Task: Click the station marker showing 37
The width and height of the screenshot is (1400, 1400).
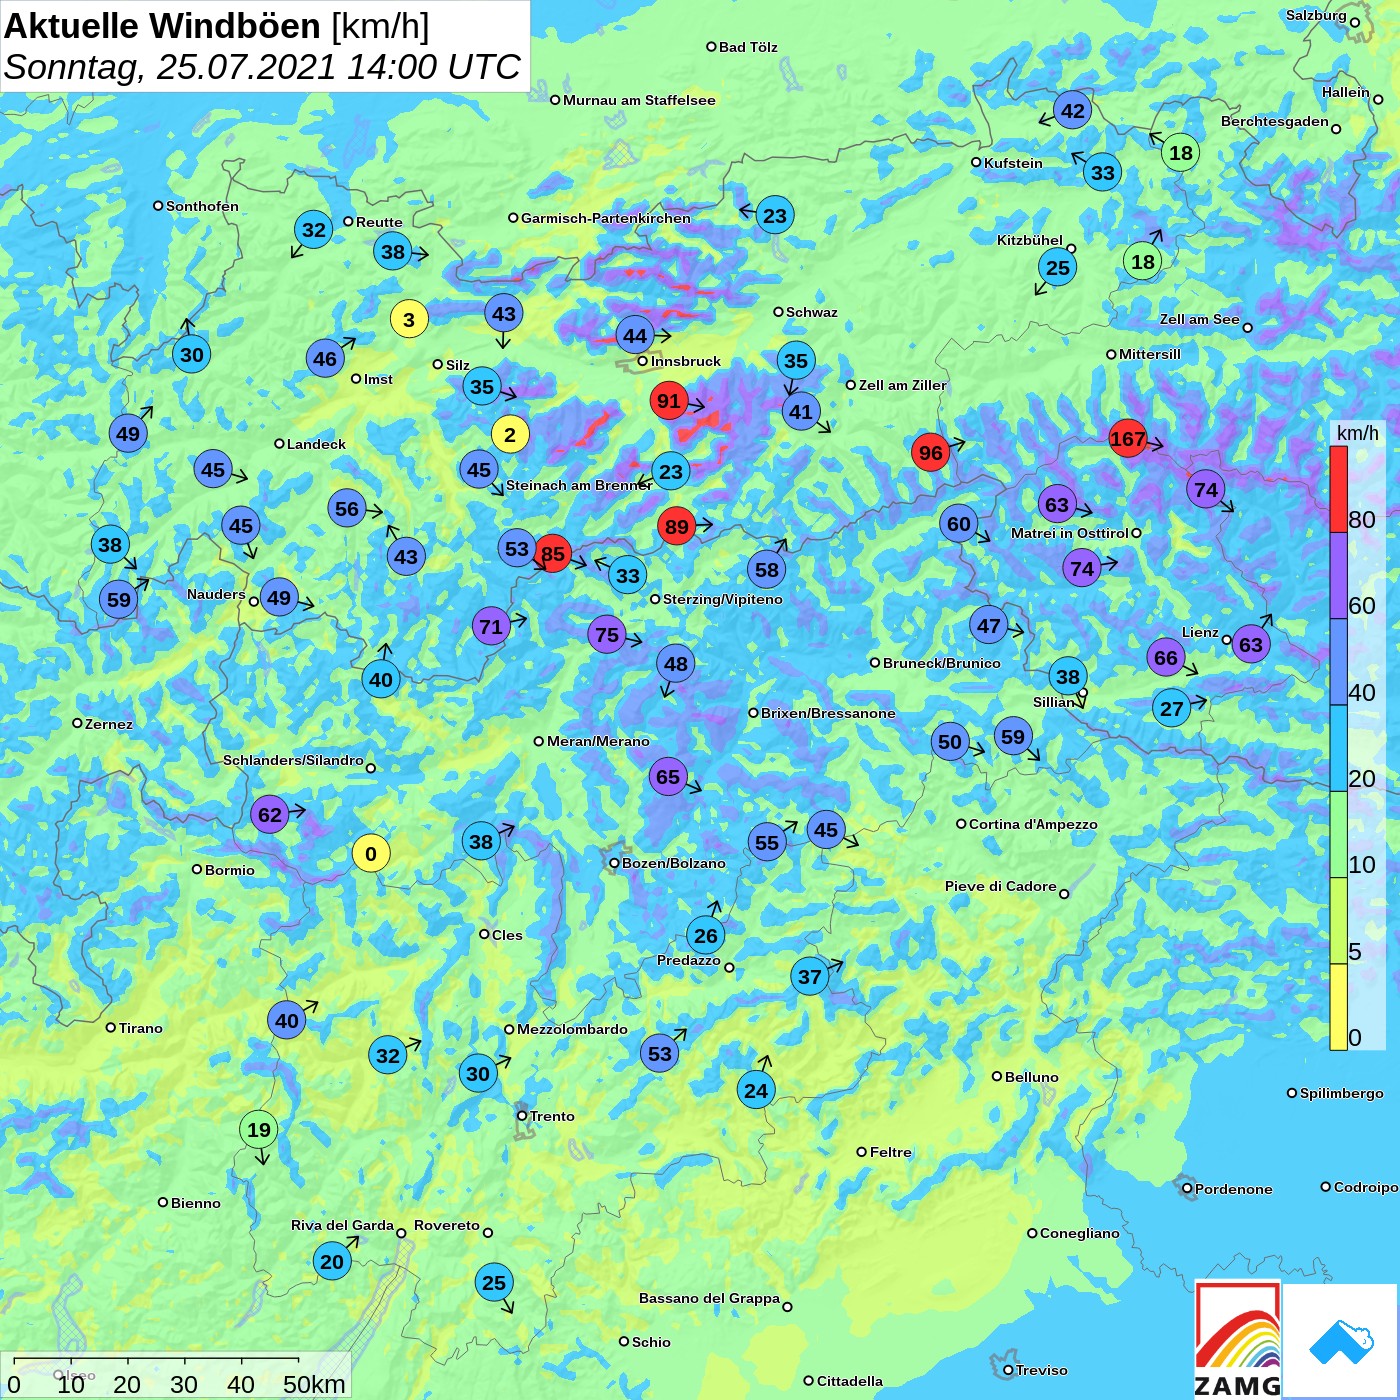Action: (810, 977)
